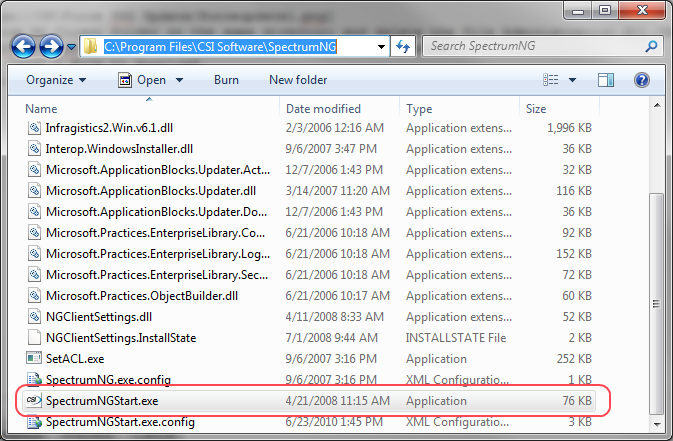Image resolution: width=673 pixels, height=441 pixels.
Task: Sort by the Size column header
Action: click(x=536, y=109)
